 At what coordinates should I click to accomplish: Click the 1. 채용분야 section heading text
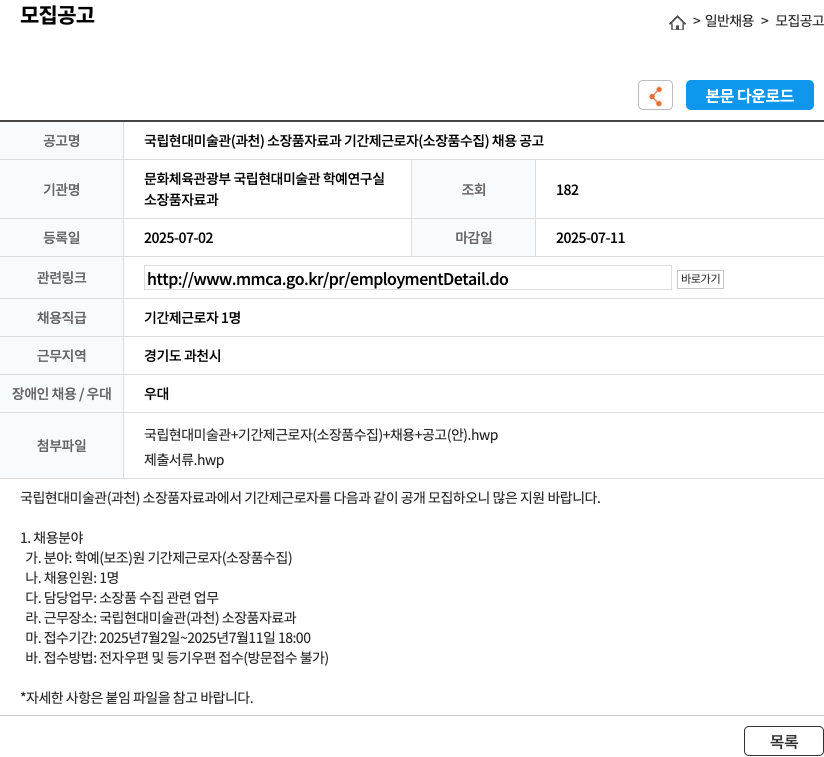(52, 538)
